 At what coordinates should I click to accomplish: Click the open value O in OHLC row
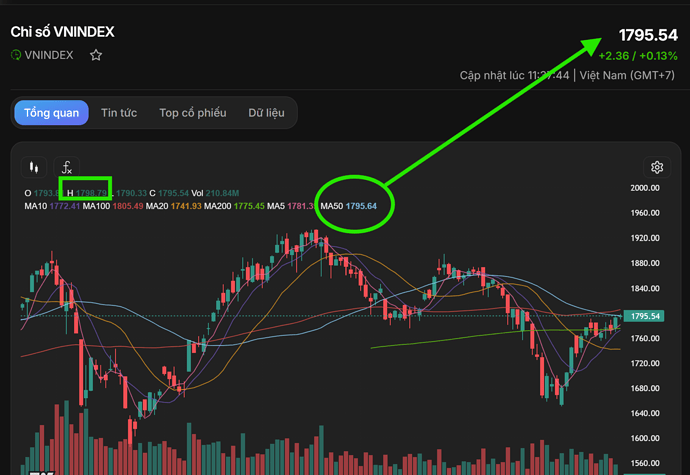[42, 193]
